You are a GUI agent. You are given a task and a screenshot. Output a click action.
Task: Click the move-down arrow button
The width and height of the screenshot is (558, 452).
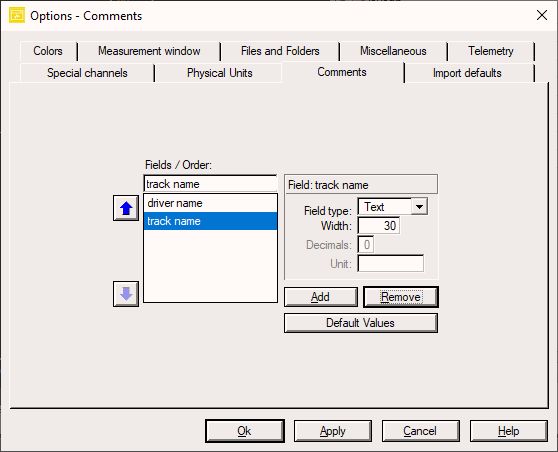coord(126,294)
